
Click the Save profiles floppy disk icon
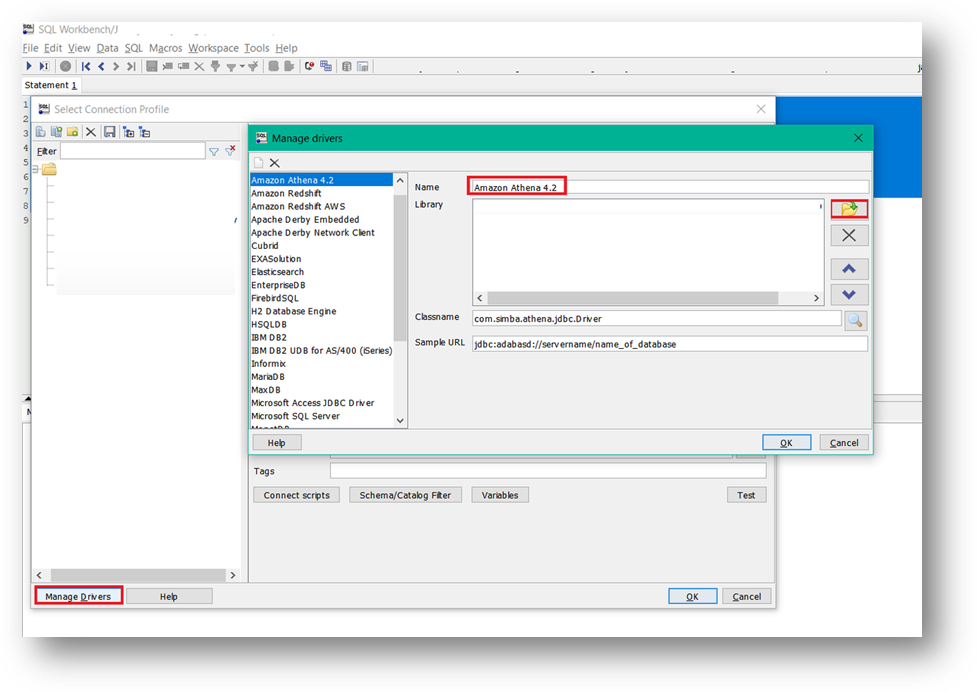tap(110, 131)
